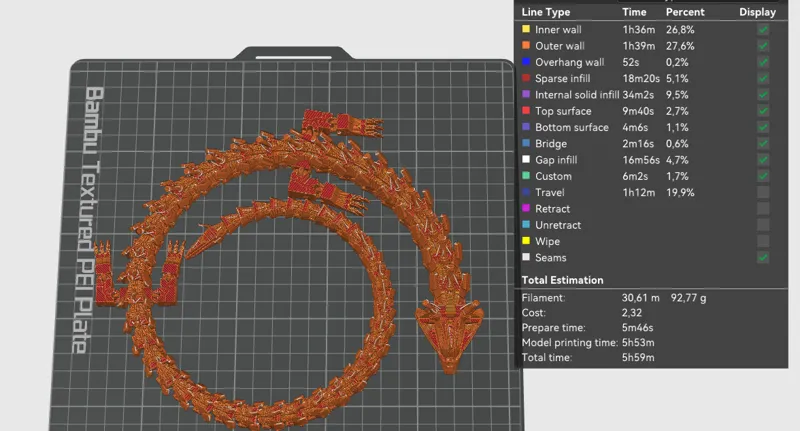Select the Bridge label
Screen dimensions: 800x431
point(551,144)
